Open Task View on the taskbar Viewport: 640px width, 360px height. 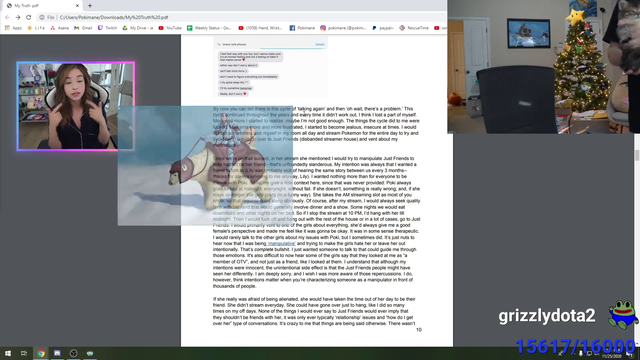coord(24,353)
